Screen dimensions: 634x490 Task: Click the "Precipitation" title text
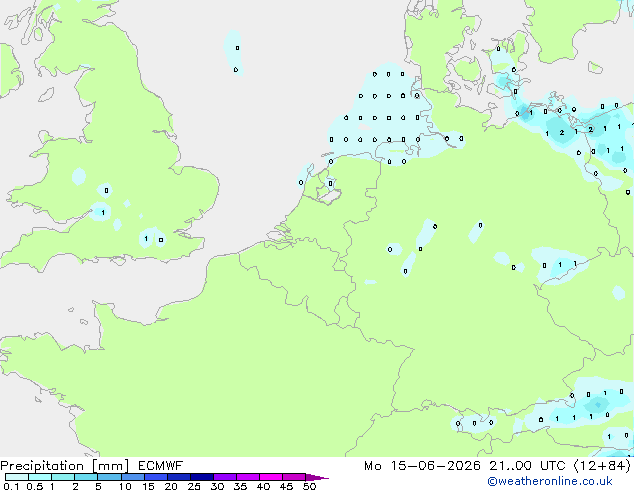click(x=42, y=466)
